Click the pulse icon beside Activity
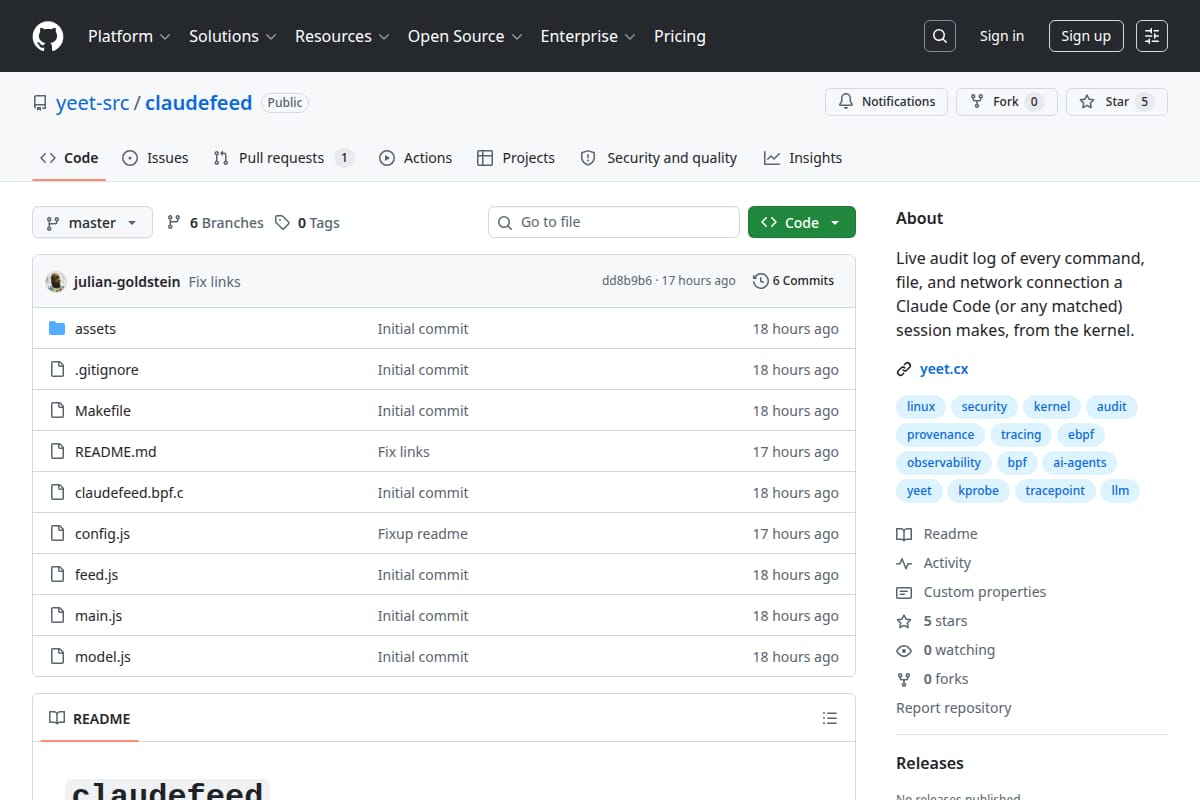 click(x=904, y=563)
